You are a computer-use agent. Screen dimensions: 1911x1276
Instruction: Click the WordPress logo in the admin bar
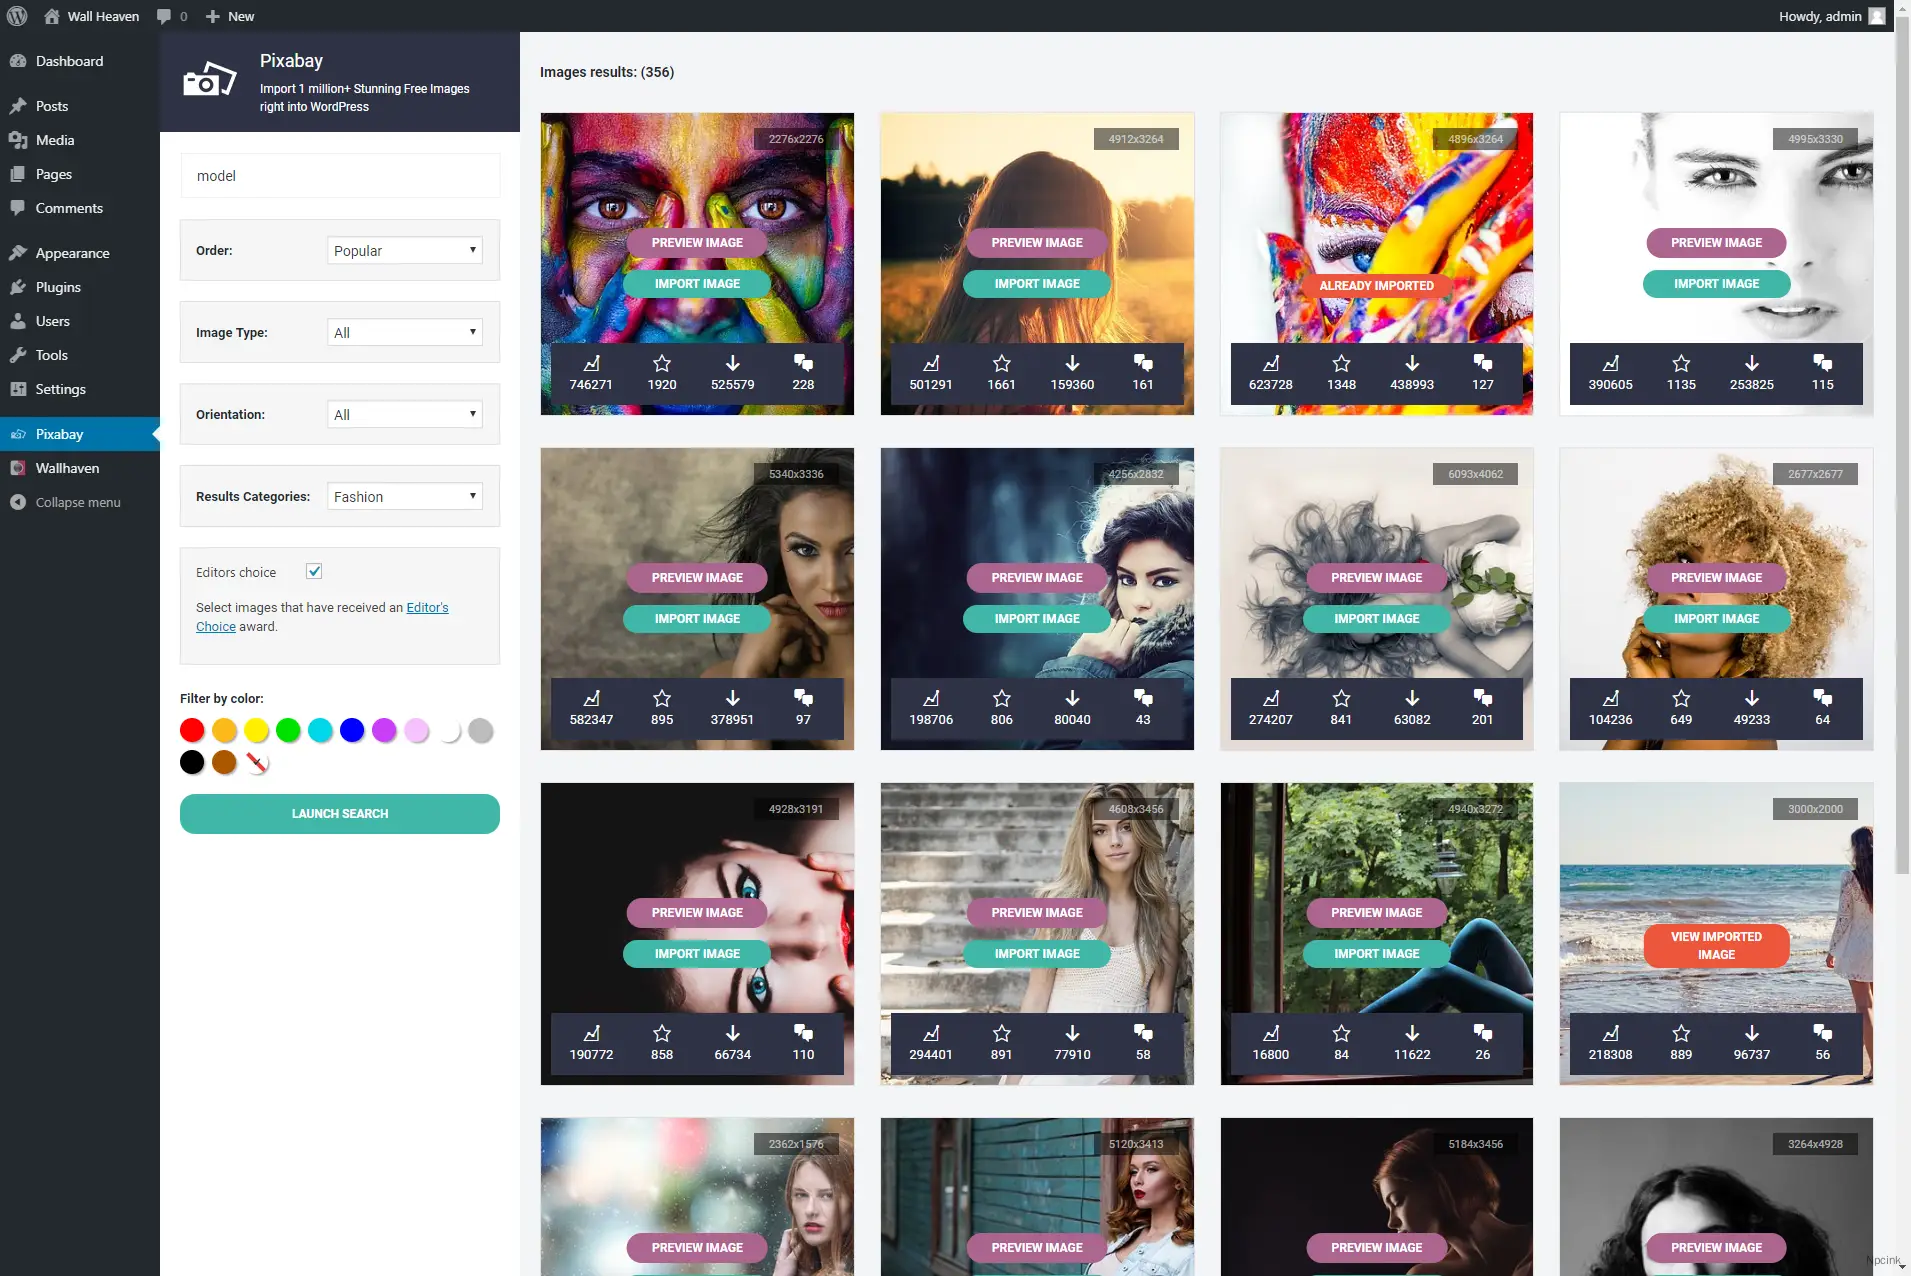point(17,16)
